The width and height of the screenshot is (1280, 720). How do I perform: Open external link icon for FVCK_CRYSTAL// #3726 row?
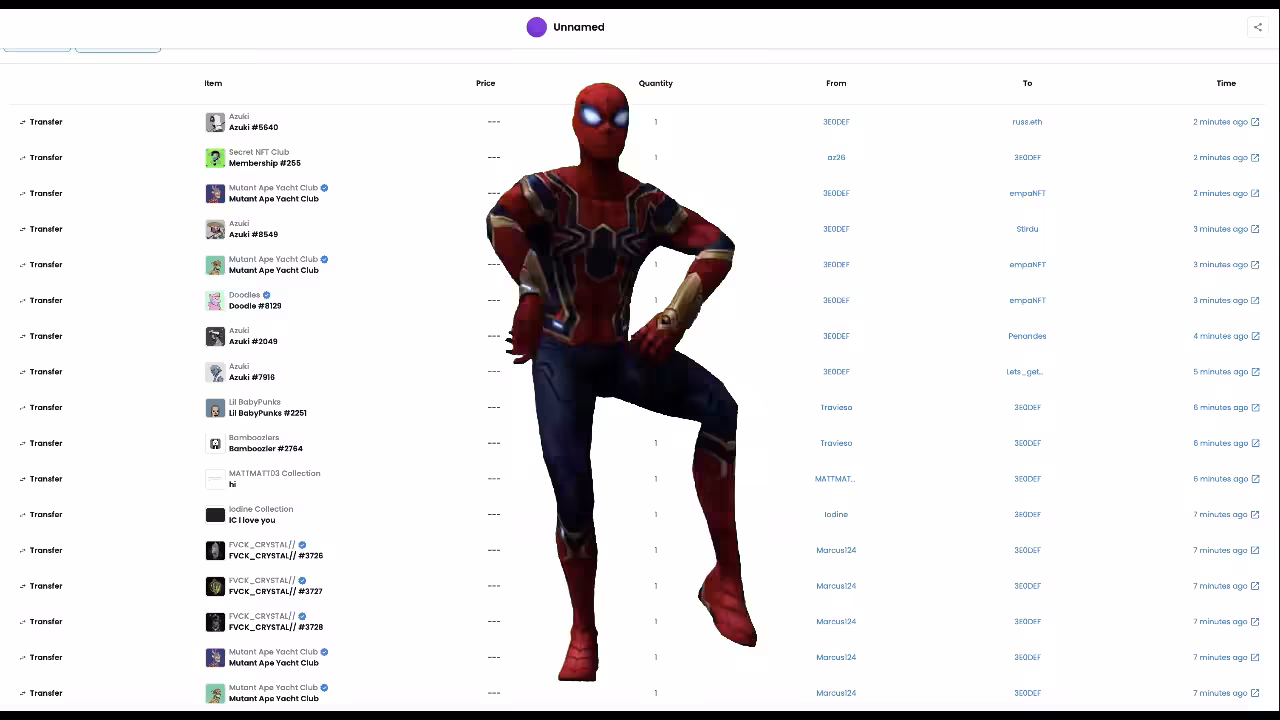1255,551
